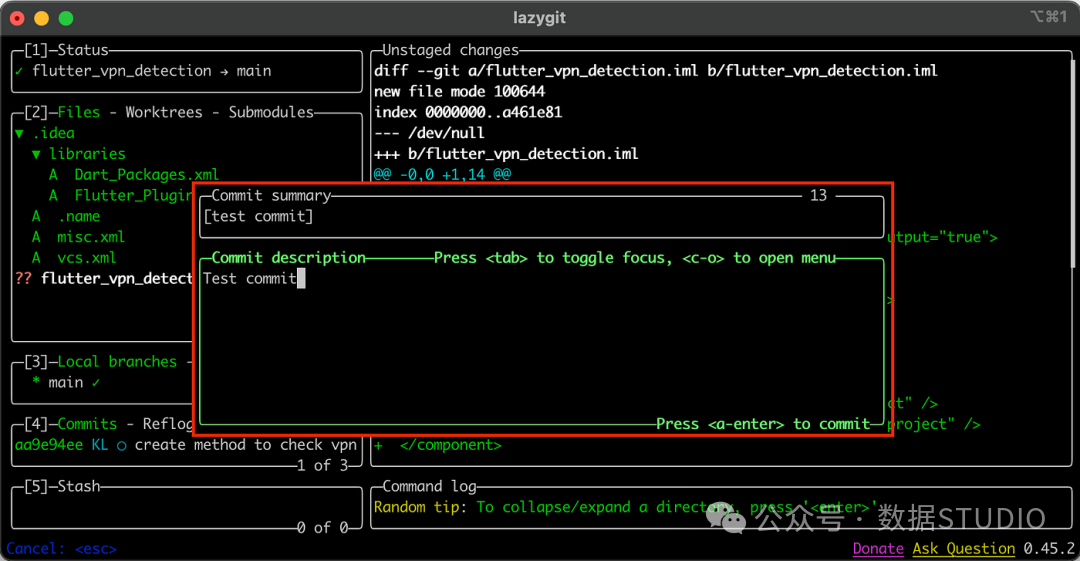Open the Local branches tab
Viewport: 1080px width, 561px height.
(117, 361)
